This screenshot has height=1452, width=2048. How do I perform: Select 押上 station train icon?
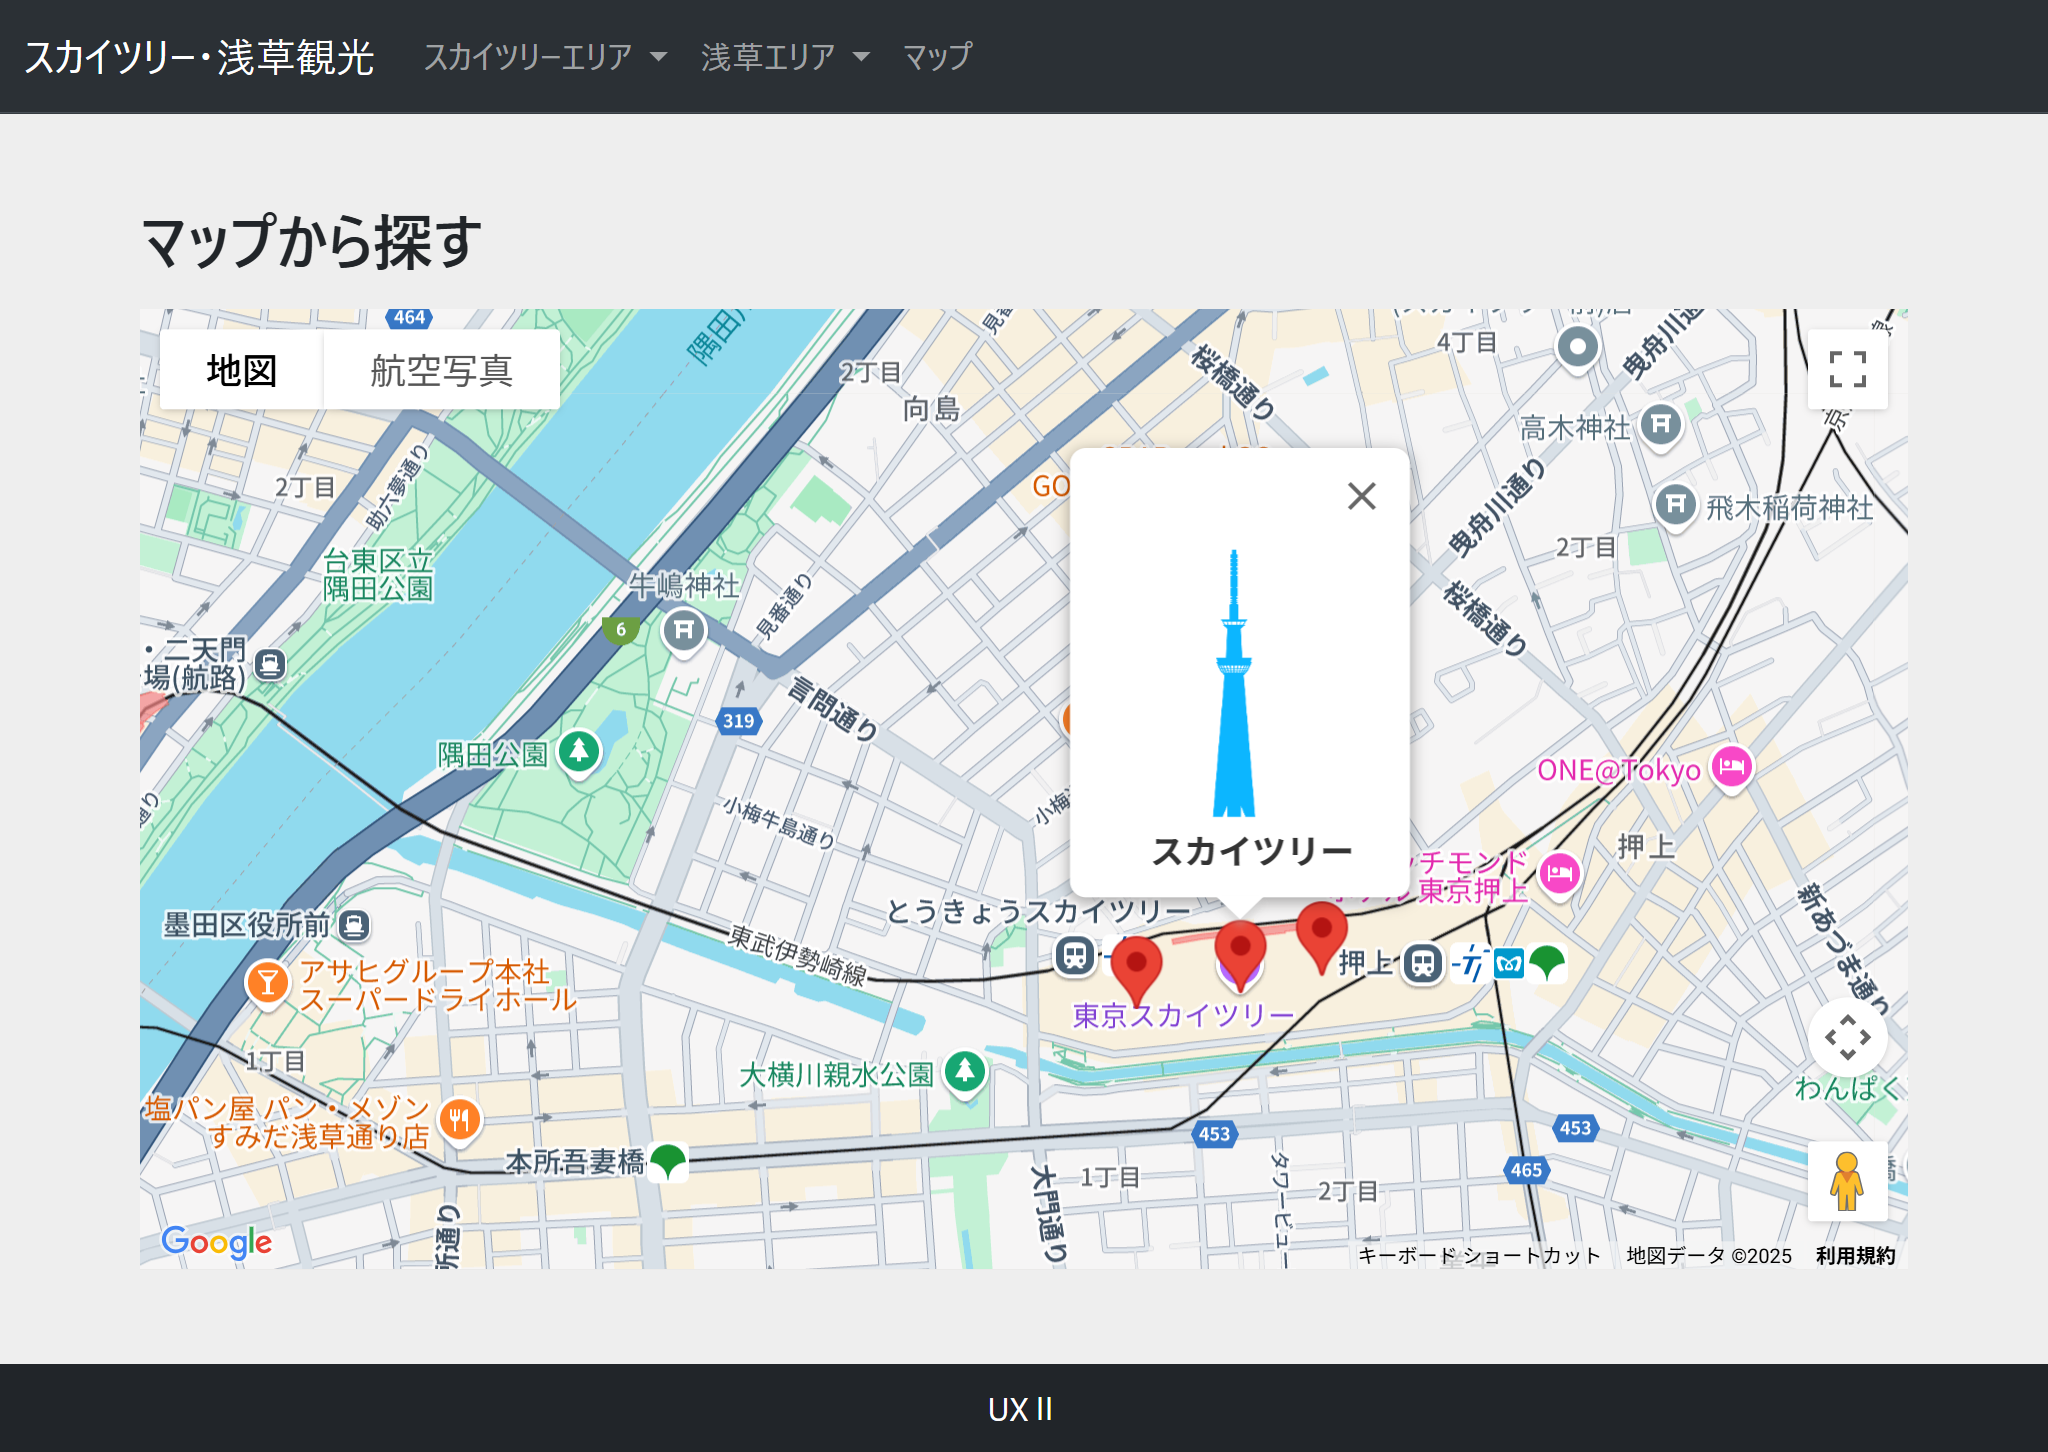tap(1422, 964)
